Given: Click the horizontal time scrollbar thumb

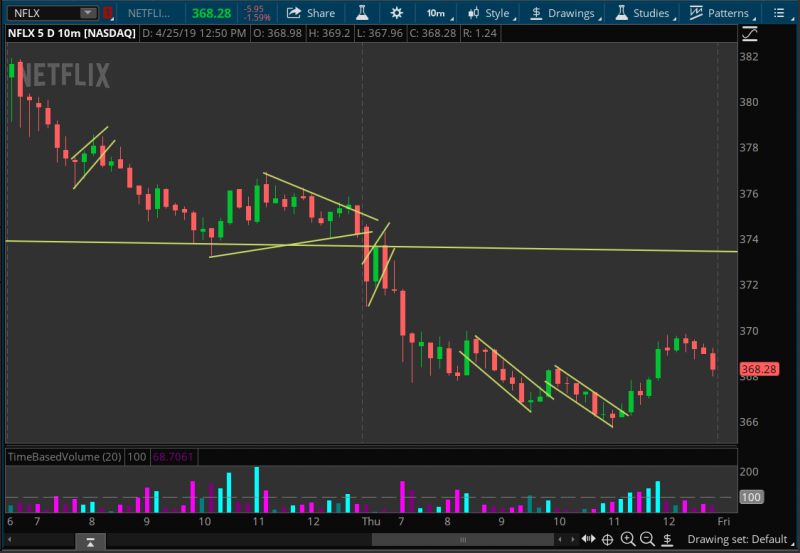Looking at the screenshot, I should point(470,540).
